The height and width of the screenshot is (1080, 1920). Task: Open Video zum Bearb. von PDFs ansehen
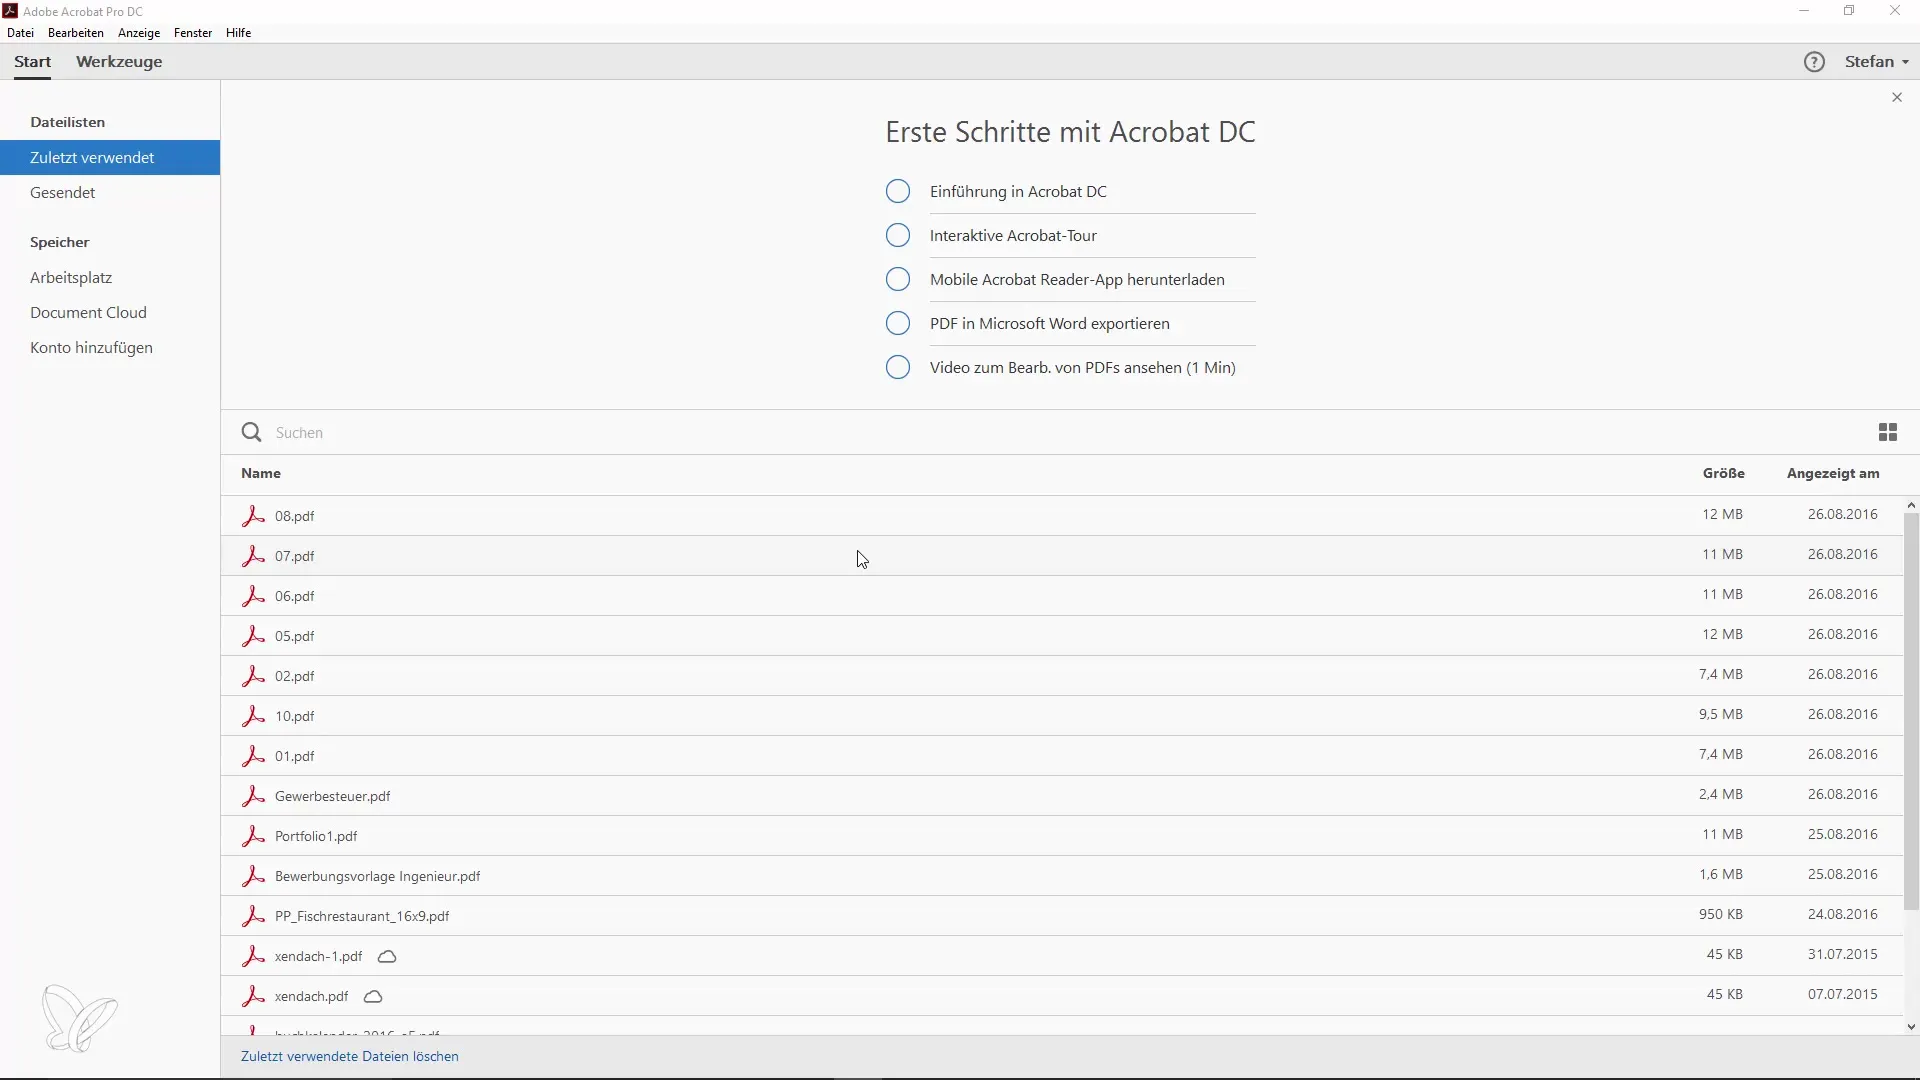[x=1083, y=368]
